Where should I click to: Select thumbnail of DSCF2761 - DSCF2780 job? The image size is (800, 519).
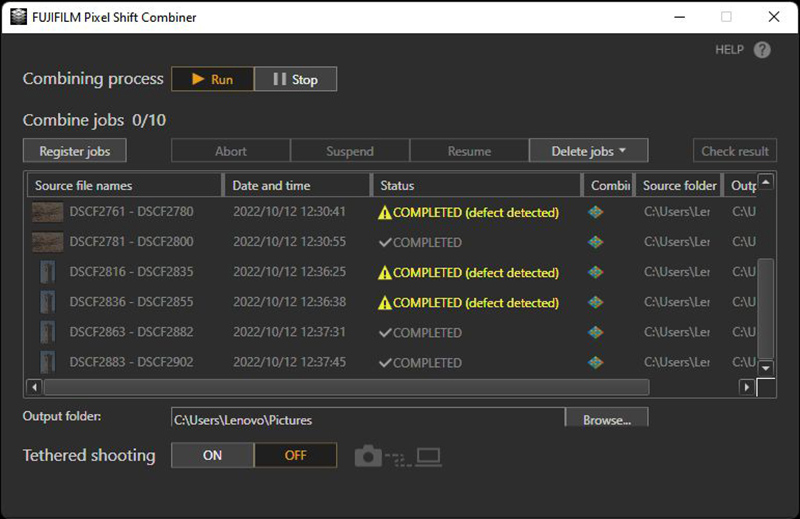[47, 212]
